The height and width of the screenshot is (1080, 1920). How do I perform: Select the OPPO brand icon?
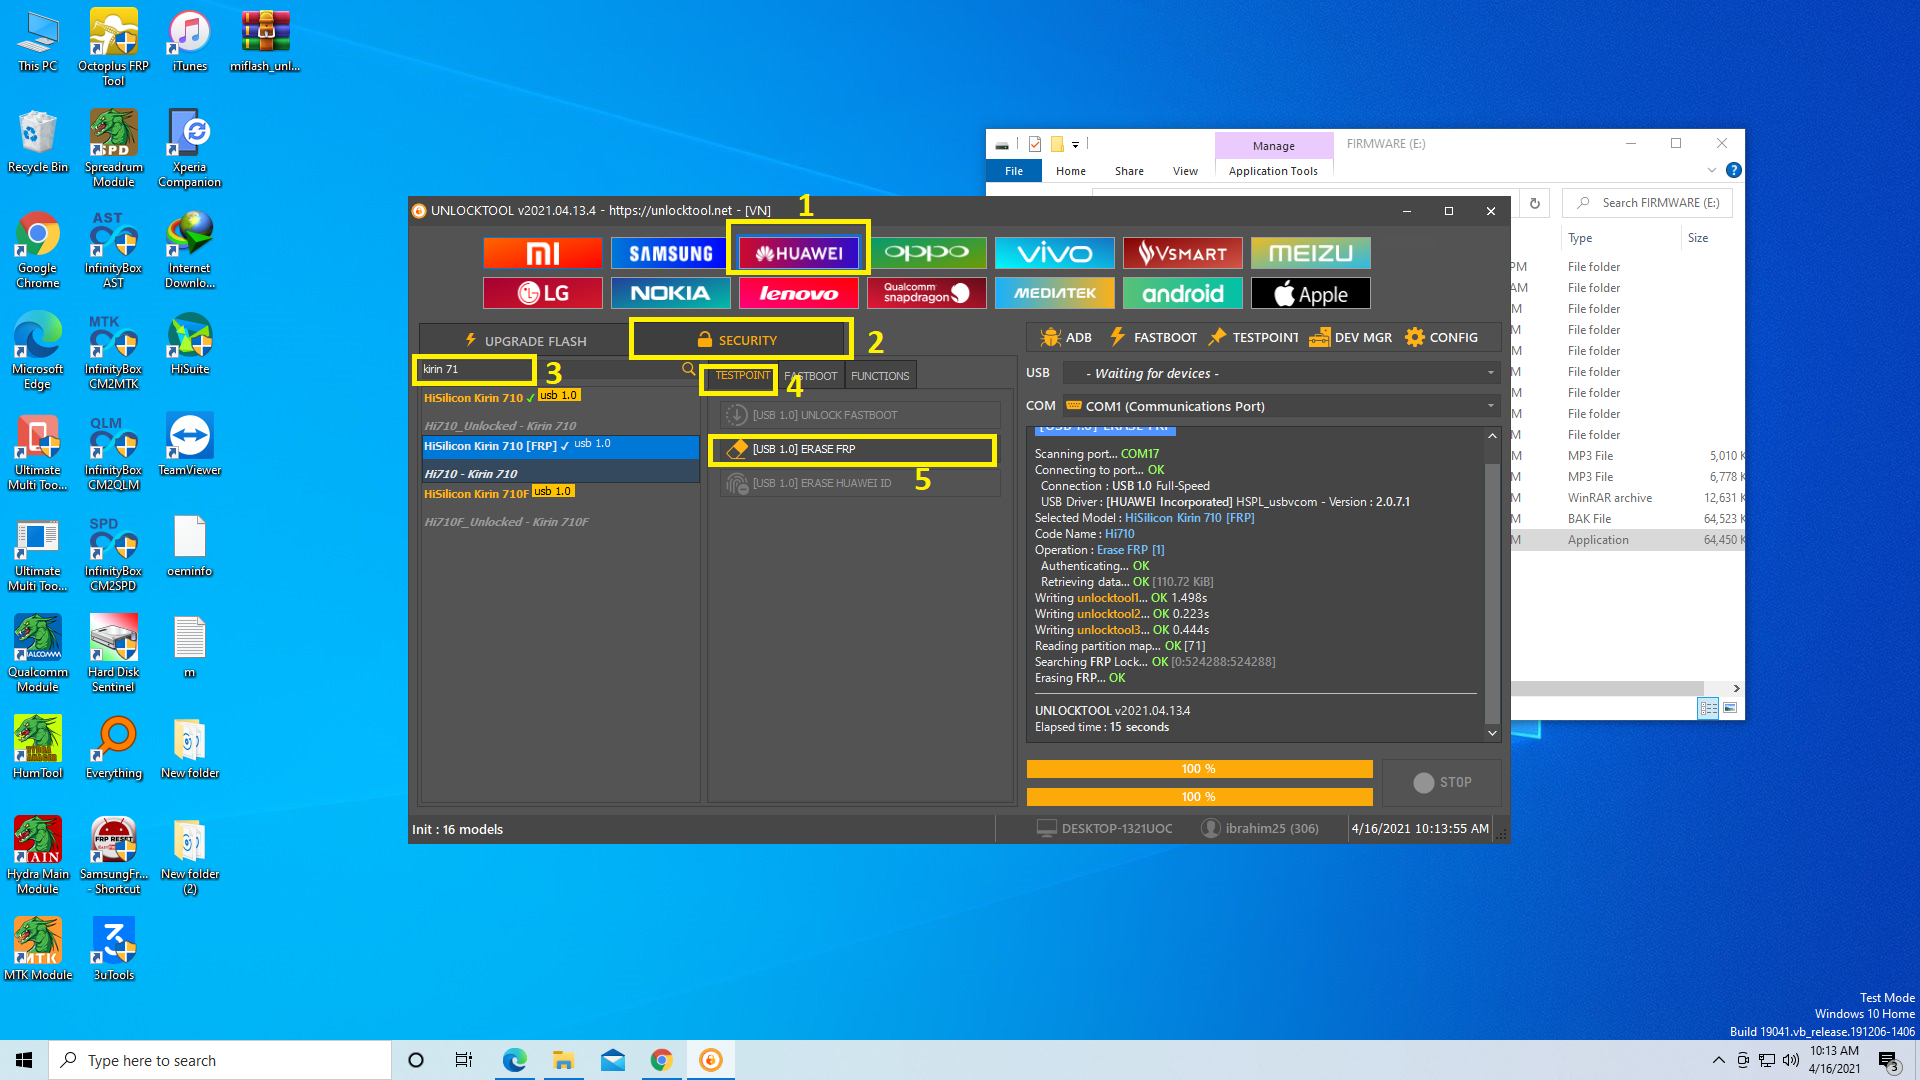(927, 253)
